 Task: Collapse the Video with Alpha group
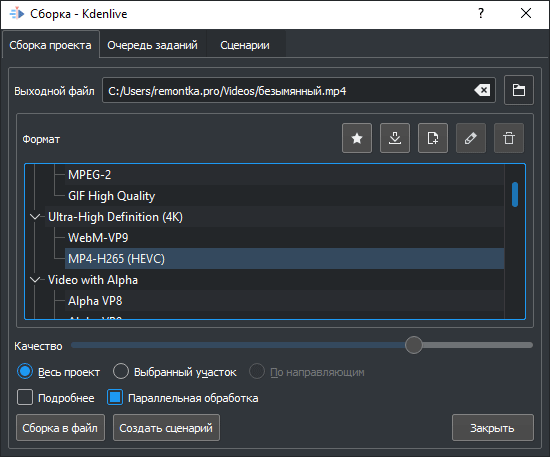tap(35, 280)
